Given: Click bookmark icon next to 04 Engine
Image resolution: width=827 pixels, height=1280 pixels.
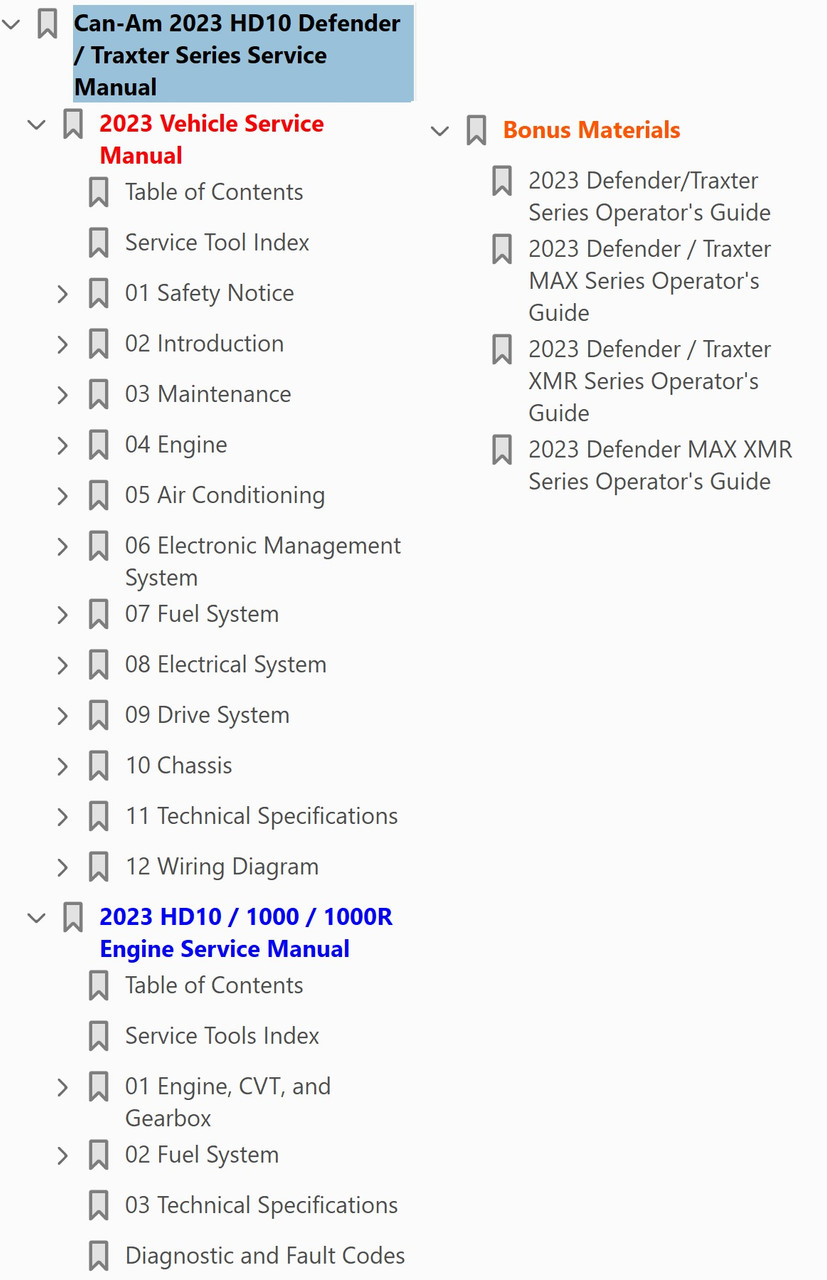Looking at the screenshot, I should pyautogui.click(x=98, y=445).
